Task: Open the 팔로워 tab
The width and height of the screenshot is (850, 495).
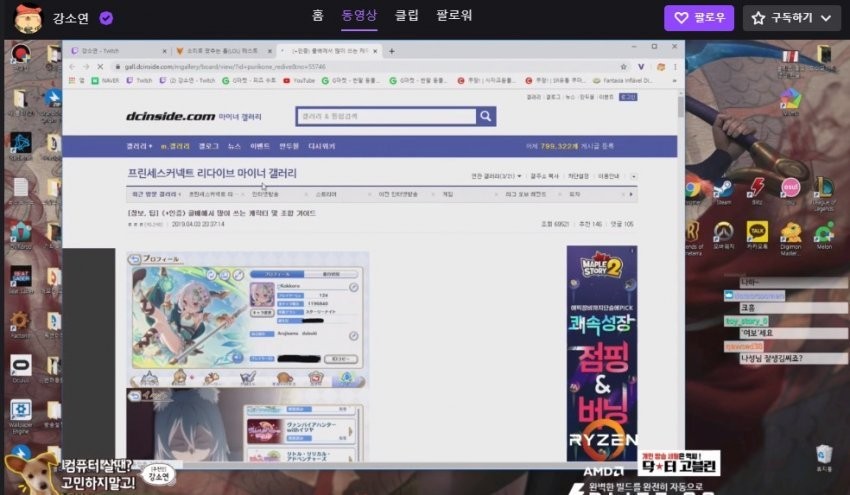Action: point(454,15)
